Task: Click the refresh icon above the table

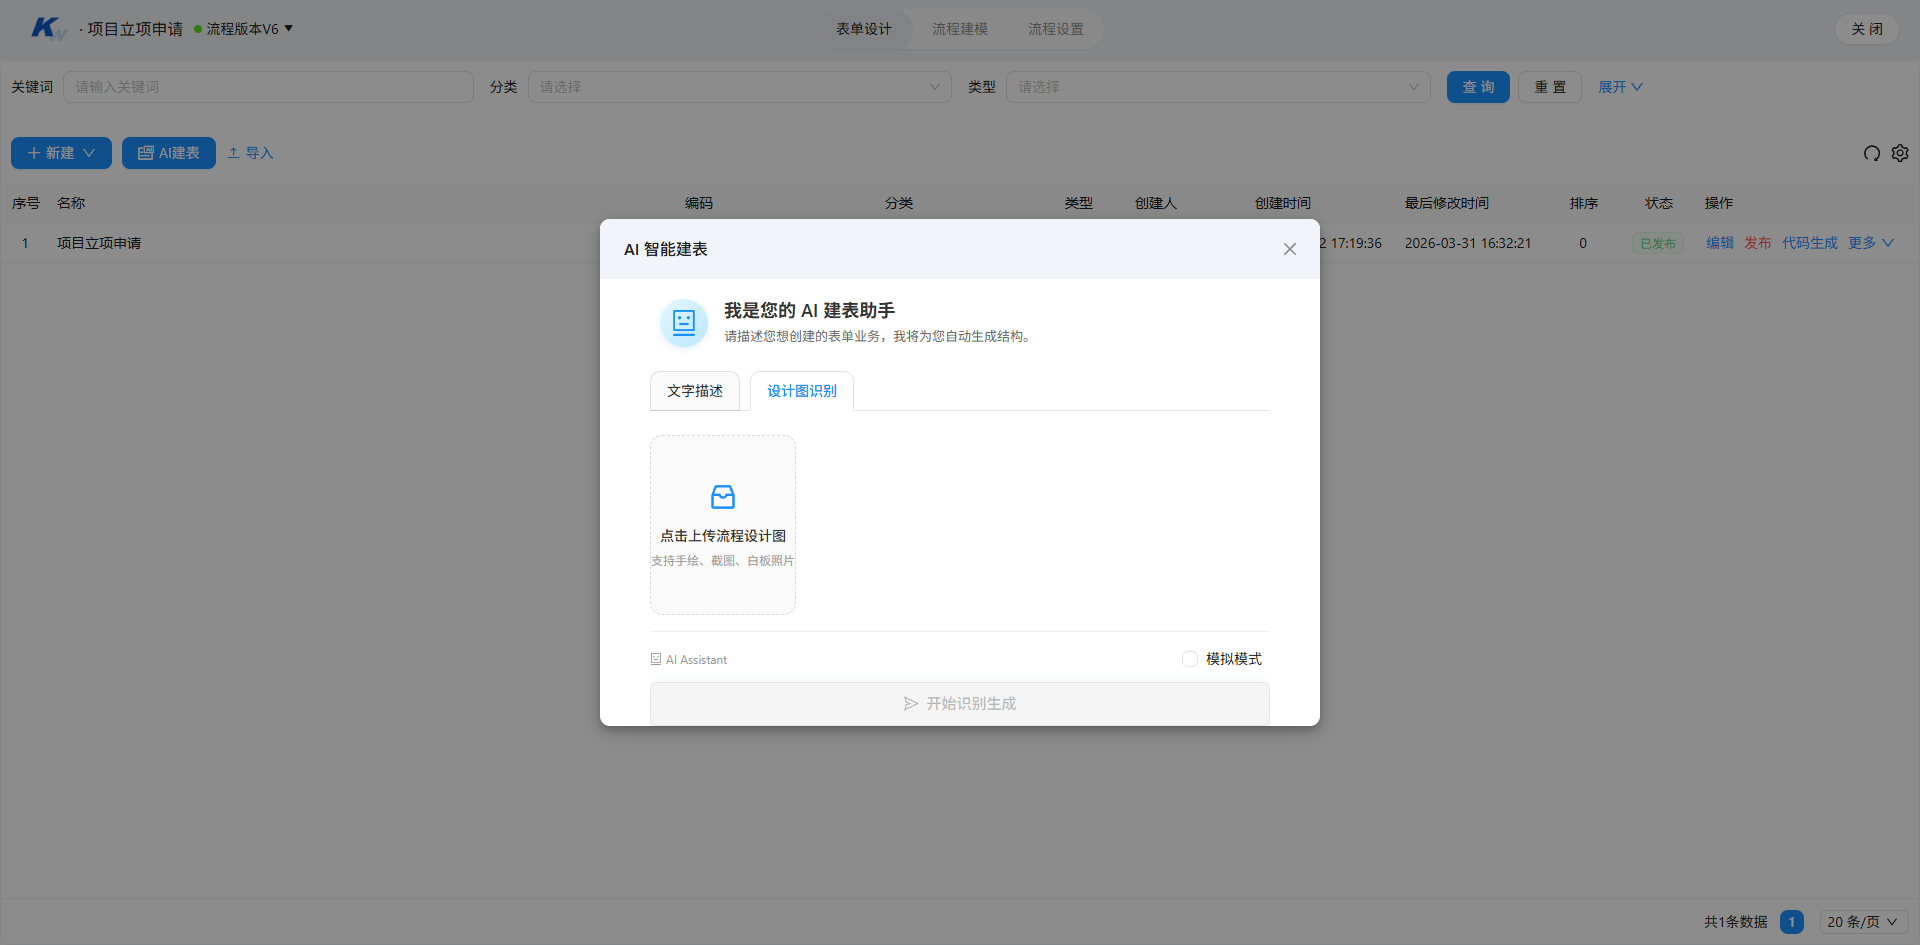Action: (1872, 153)
